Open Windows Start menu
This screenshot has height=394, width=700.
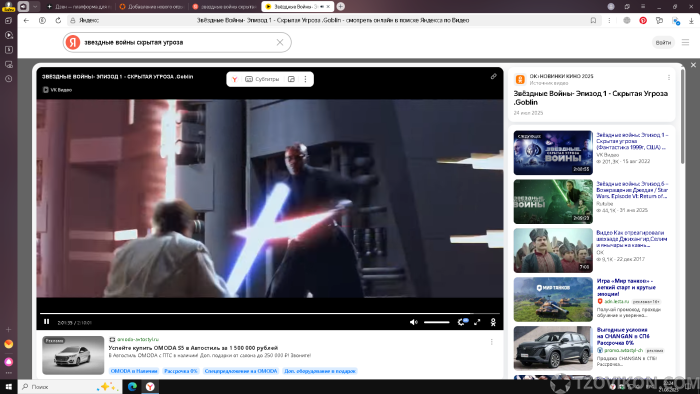[8, 386]
